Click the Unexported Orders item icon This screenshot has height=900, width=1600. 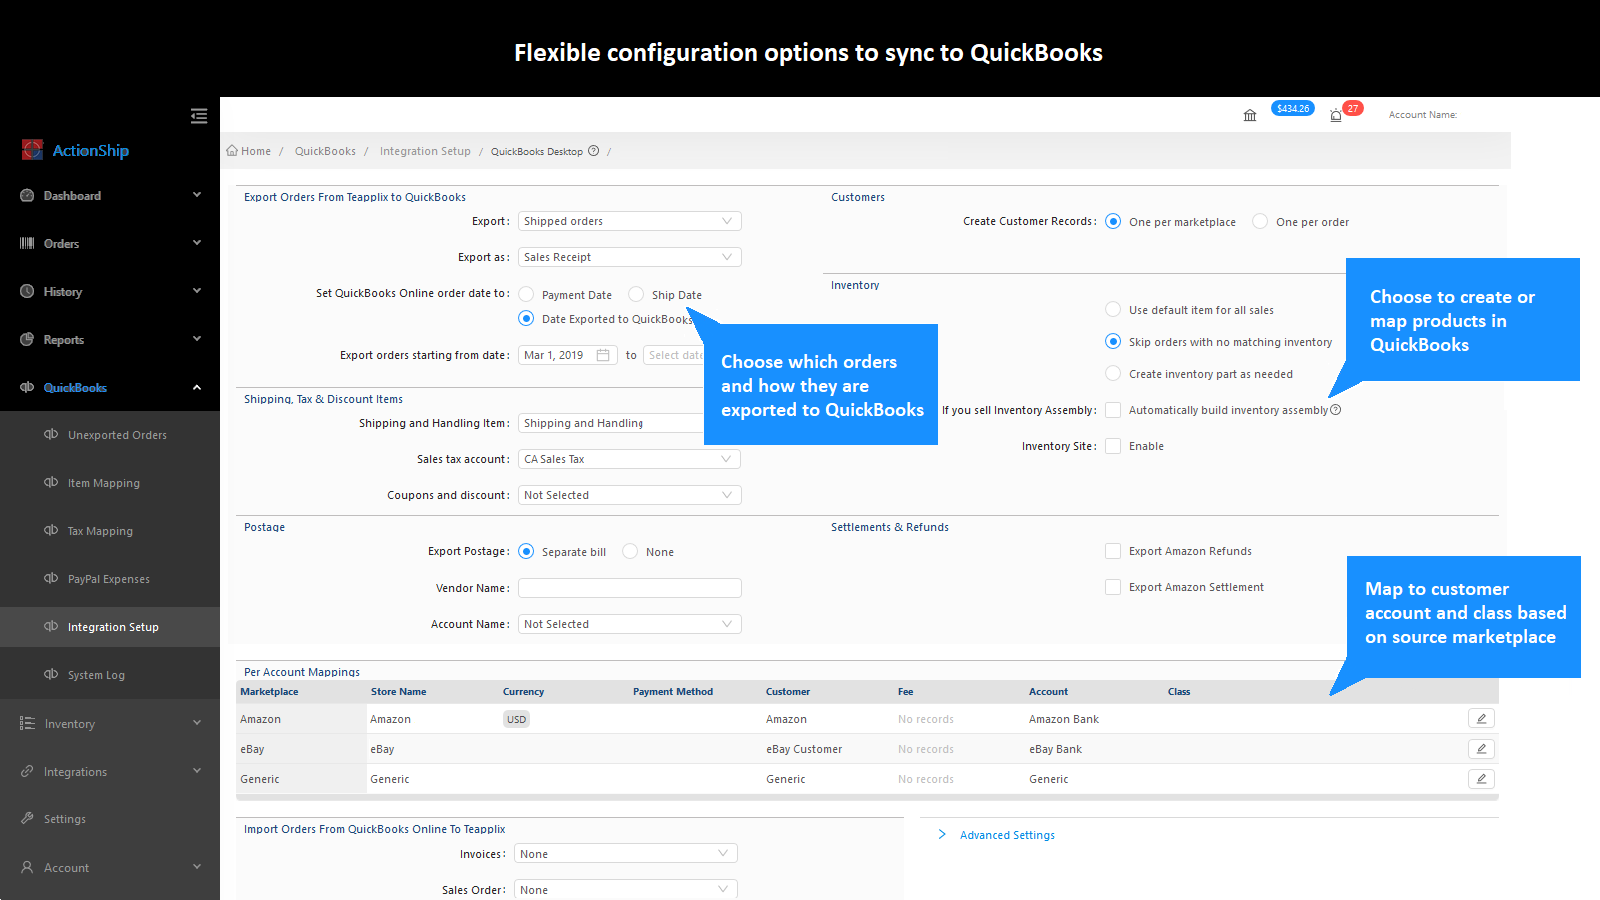pyautogui.click(x=51, y=434)
